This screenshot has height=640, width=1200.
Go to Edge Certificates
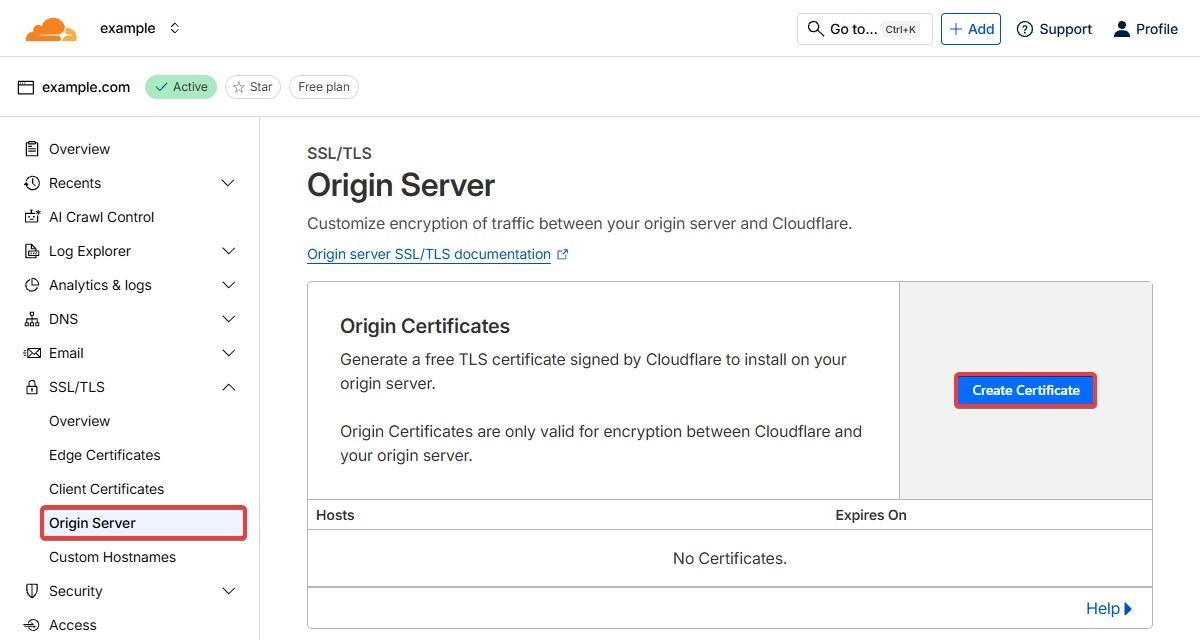click(104, 455)
